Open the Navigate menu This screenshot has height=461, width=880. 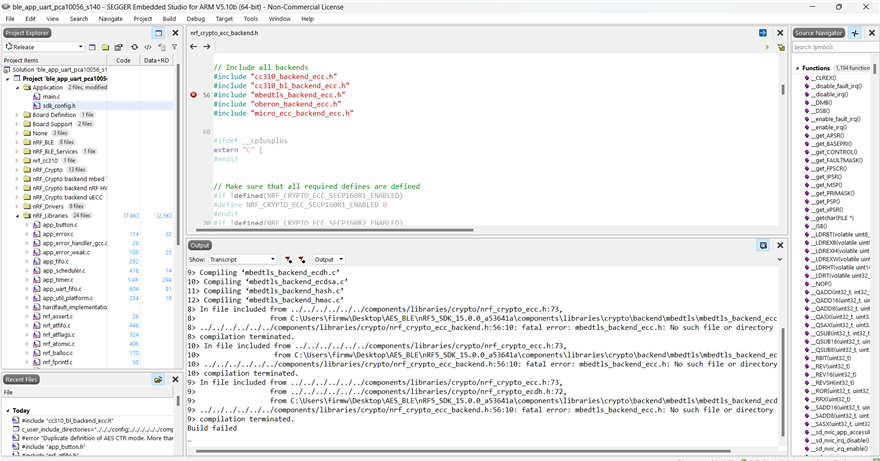[111, 19]
